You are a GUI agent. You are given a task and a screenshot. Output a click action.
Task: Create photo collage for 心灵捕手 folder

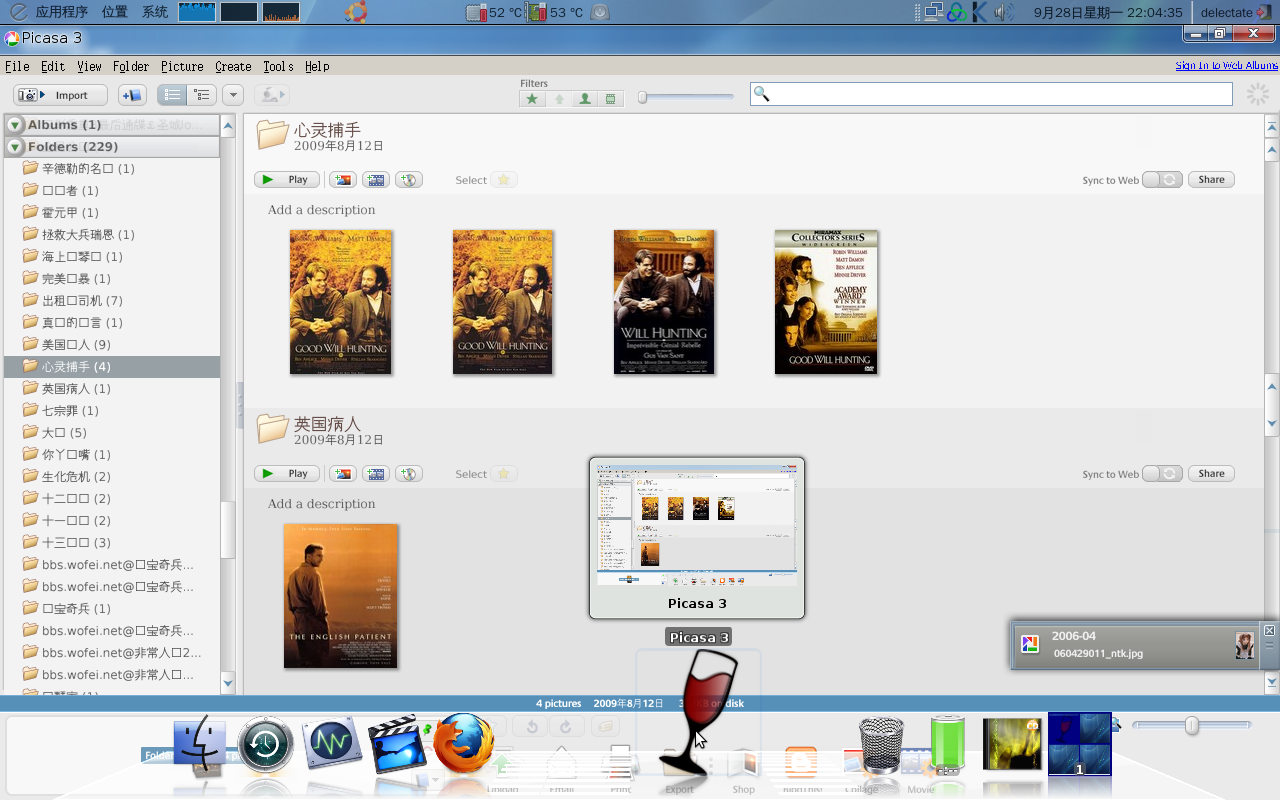point(343,180)
